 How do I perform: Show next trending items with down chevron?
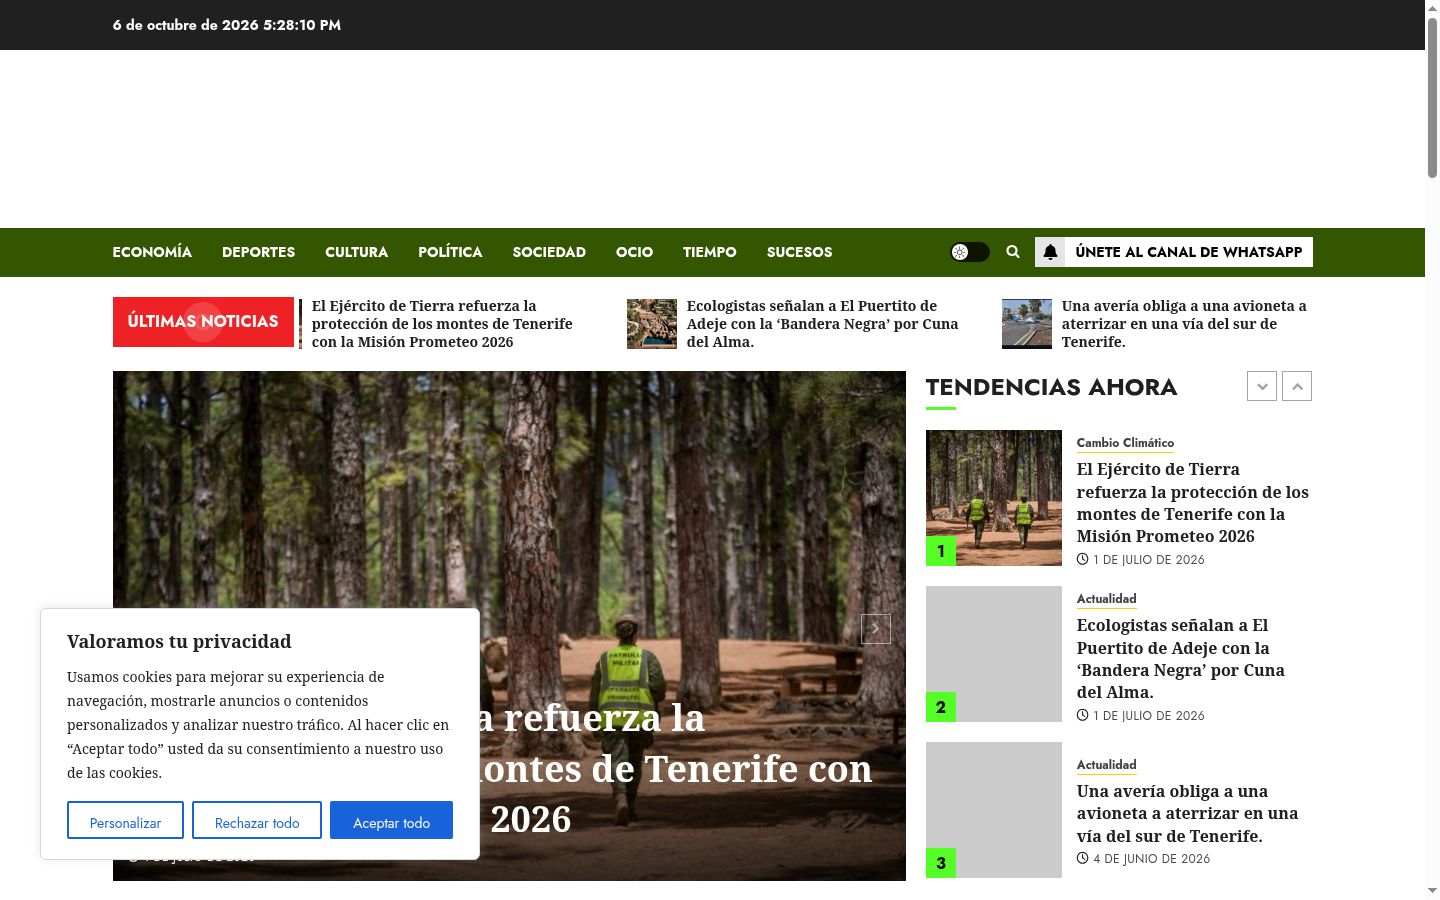pyautogui.click(x=1262, y=386)
